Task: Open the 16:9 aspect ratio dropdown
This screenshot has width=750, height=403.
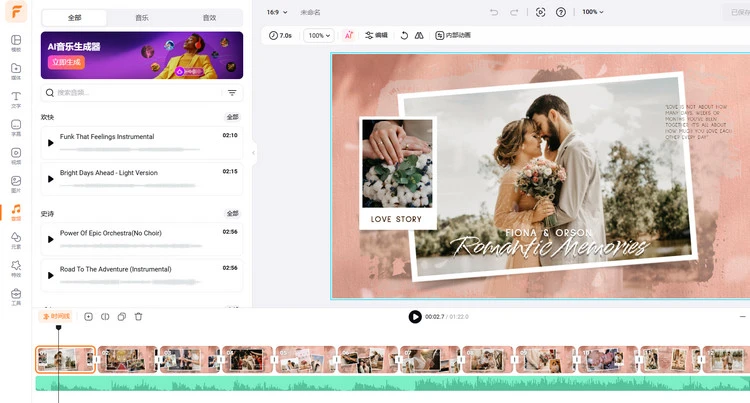Action: [x=277, y=12]
